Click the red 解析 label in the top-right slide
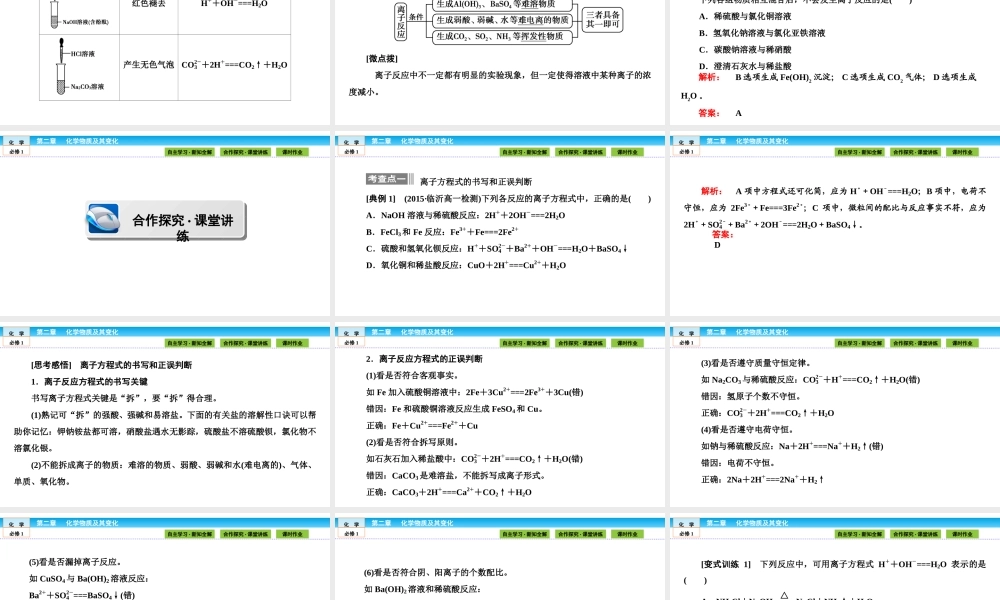Screen dimensions: 1000x600 pos(708,78)
